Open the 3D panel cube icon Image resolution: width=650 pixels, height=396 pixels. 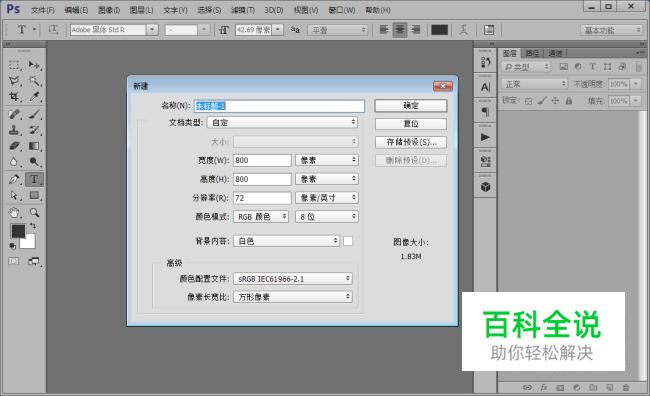click(485, 187)
